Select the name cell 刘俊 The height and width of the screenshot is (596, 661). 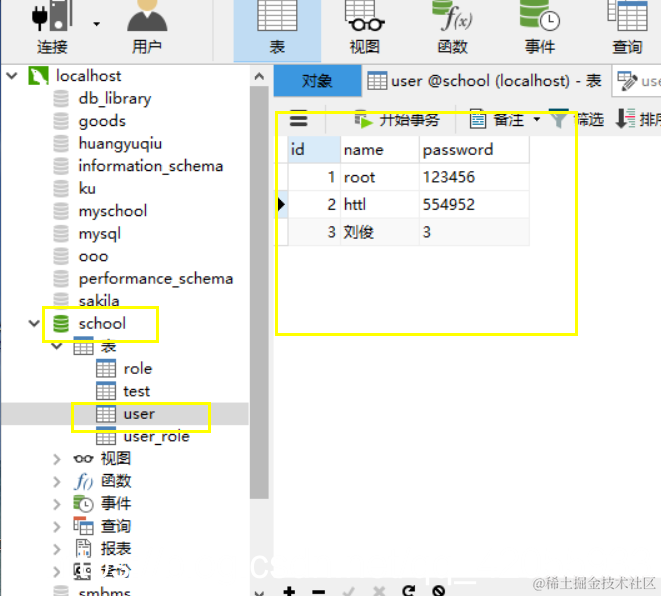[380, 232]
